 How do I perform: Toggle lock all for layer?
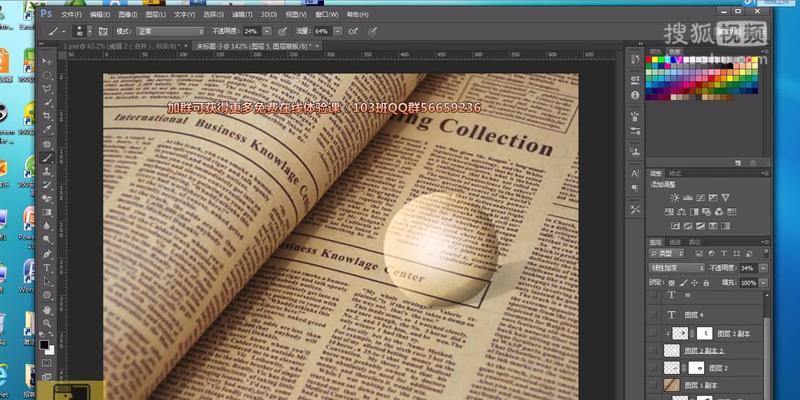point(706,283)
